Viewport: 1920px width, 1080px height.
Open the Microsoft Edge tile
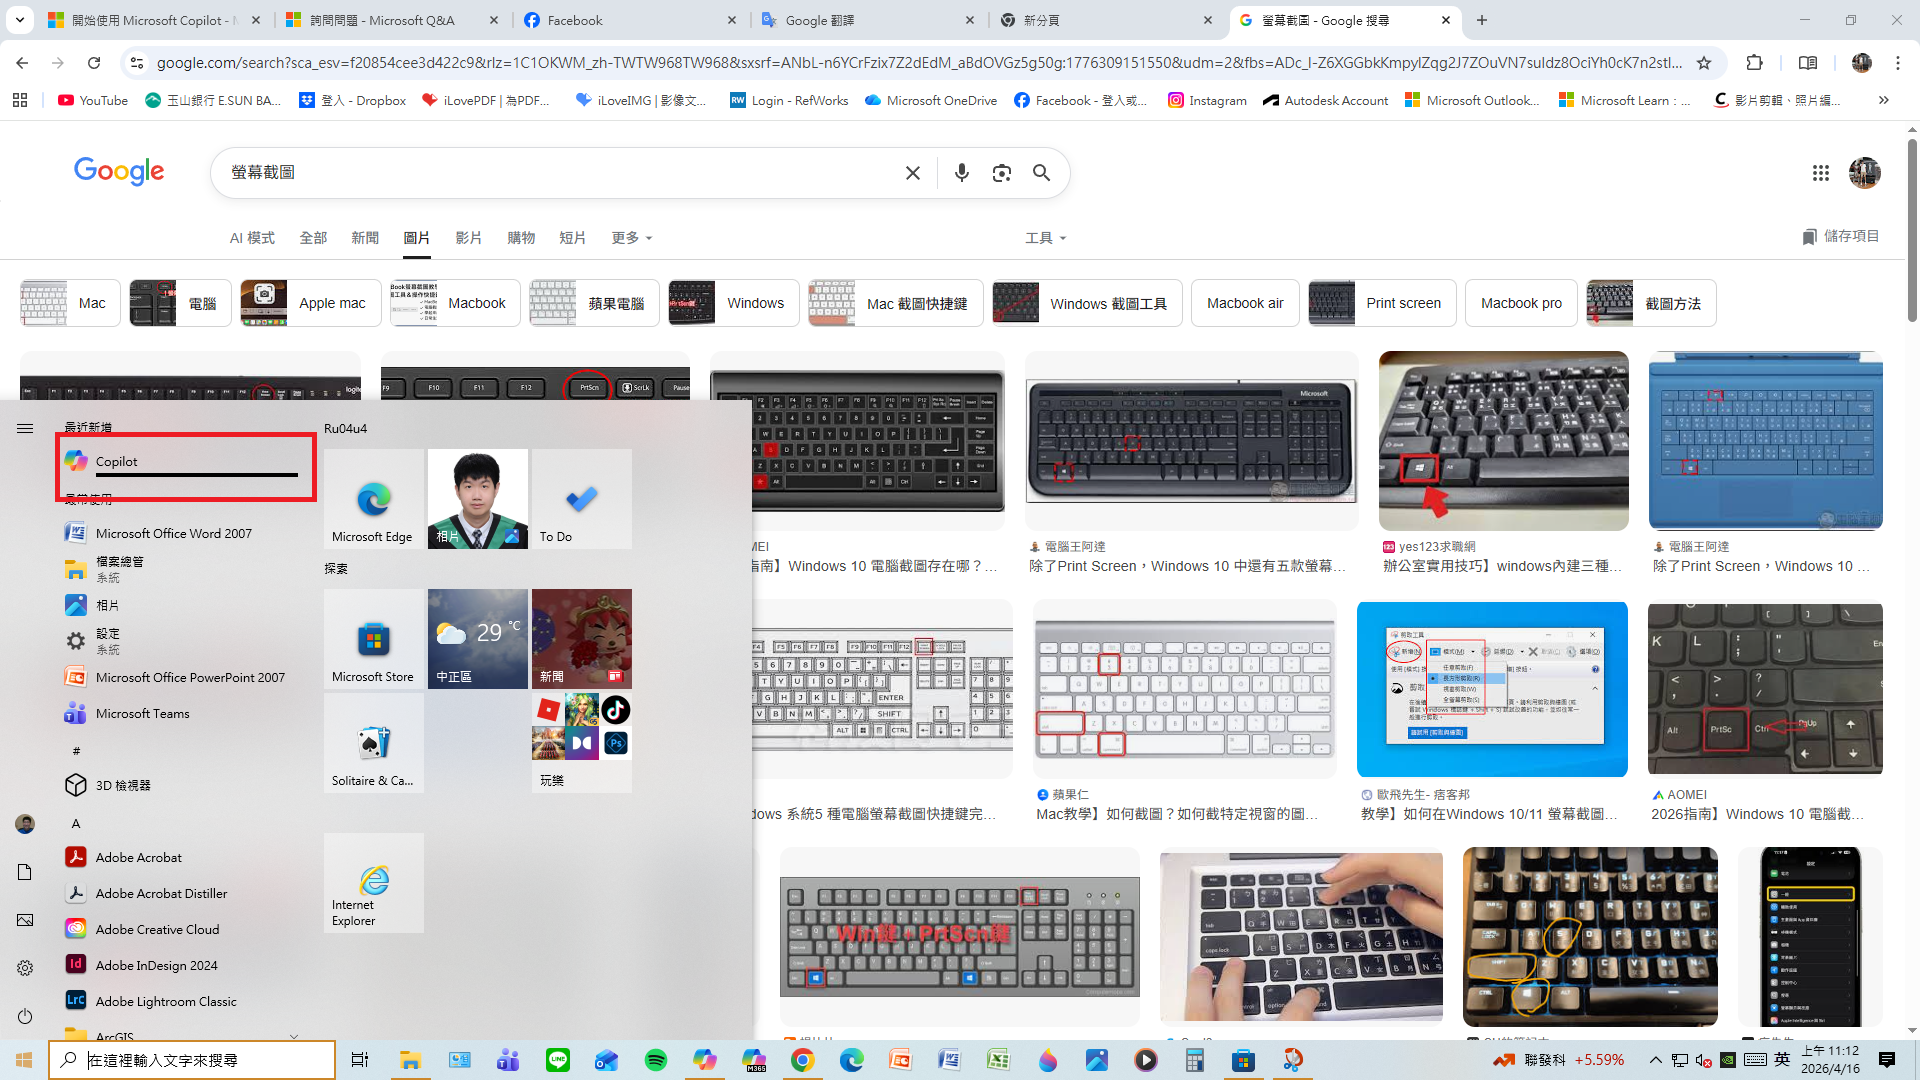point(374,499)
